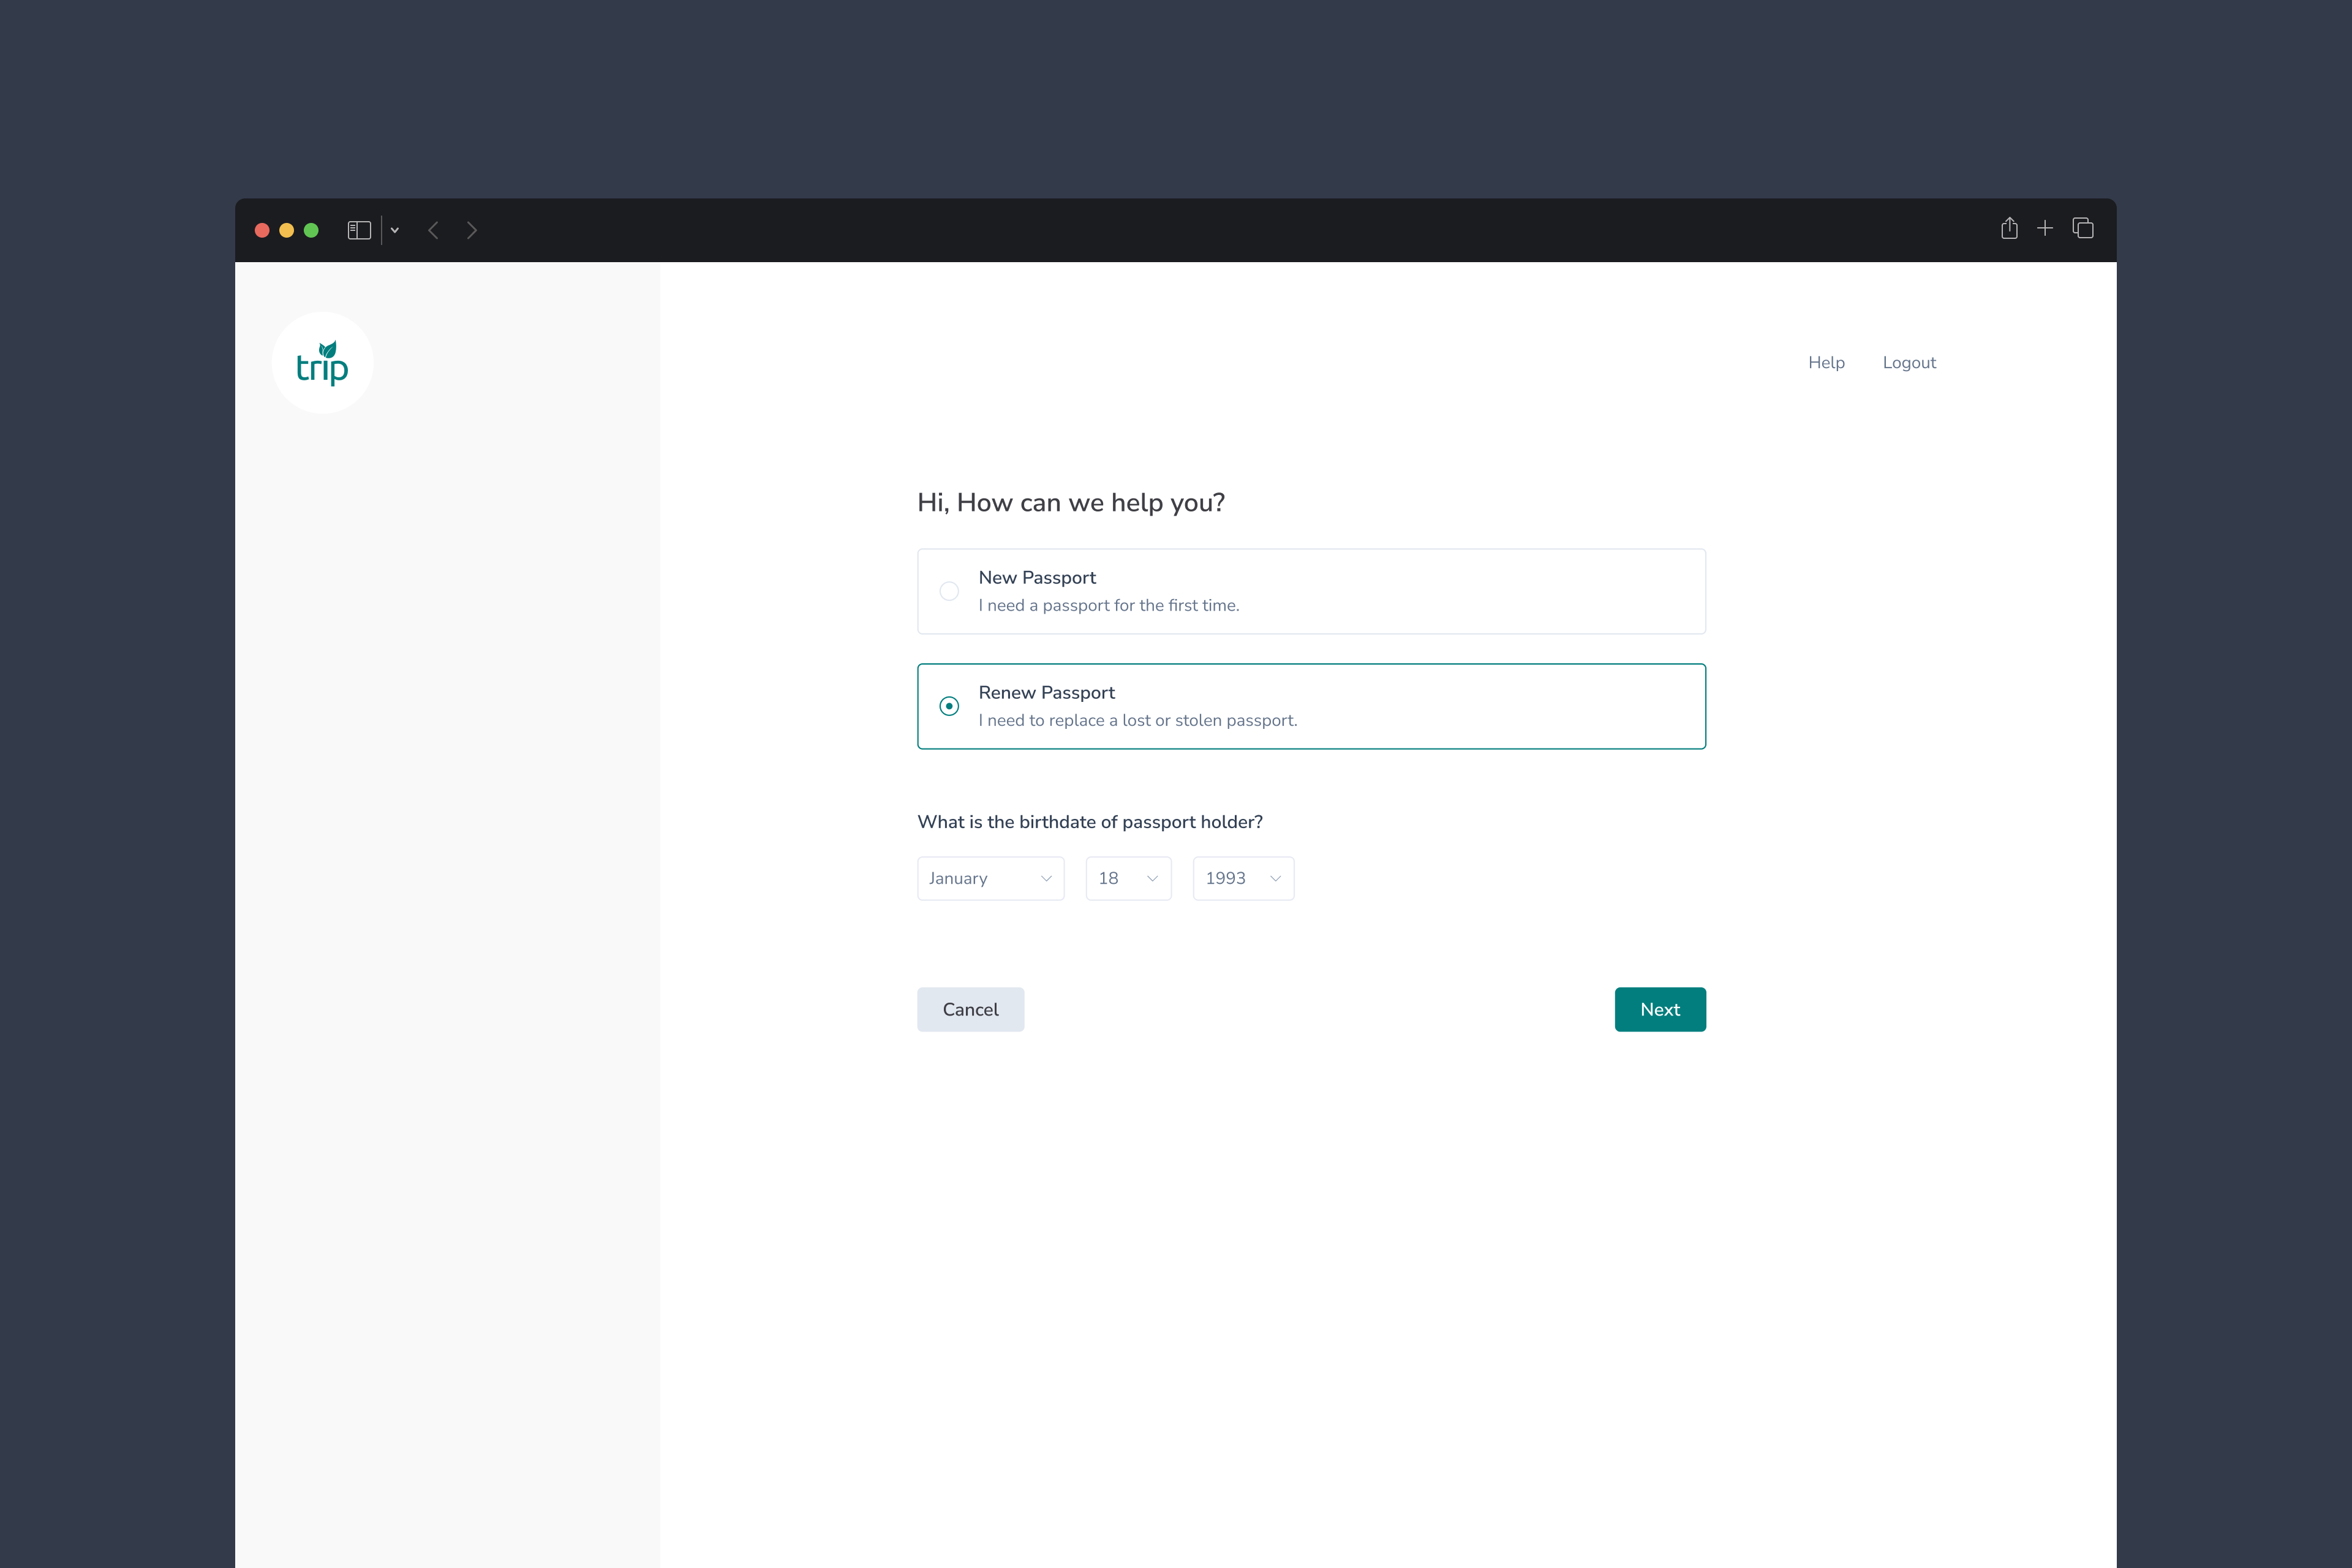The height and width of the screenshot is (1568, 2352).
Task: Click the trip logo
Action: [322, 363]
